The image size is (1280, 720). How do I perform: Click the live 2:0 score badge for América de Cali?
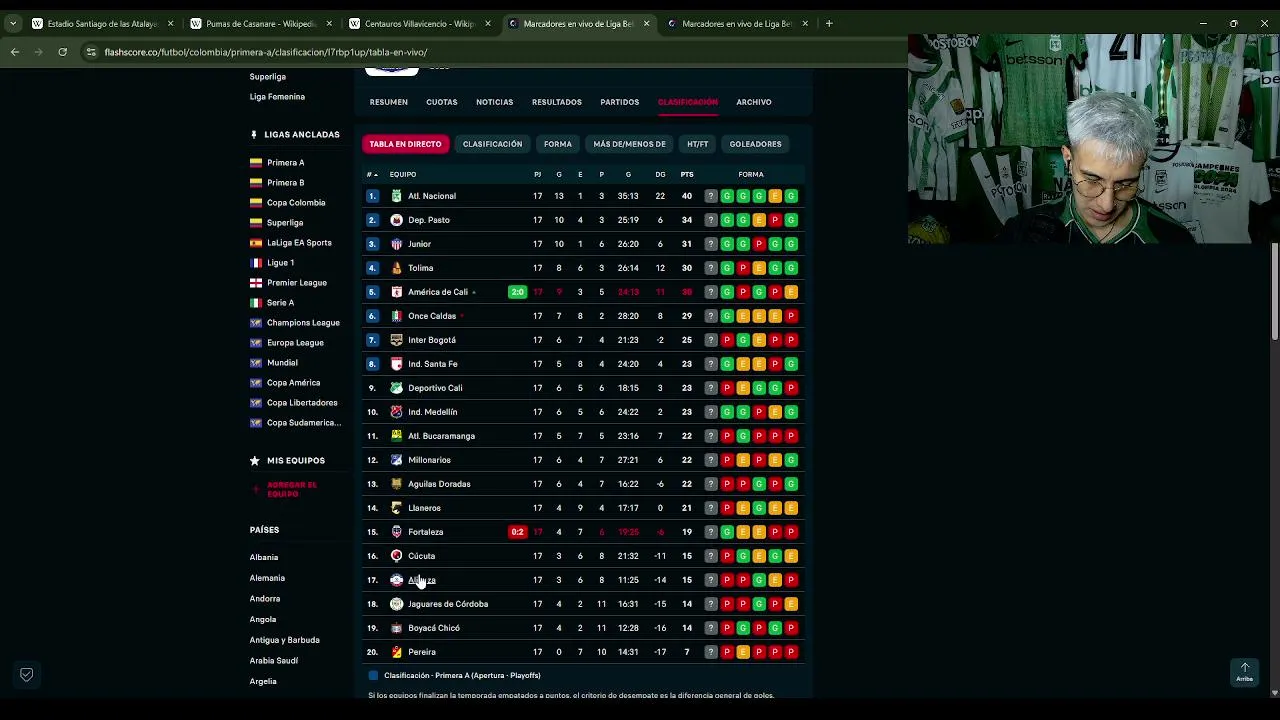[517, 292]
